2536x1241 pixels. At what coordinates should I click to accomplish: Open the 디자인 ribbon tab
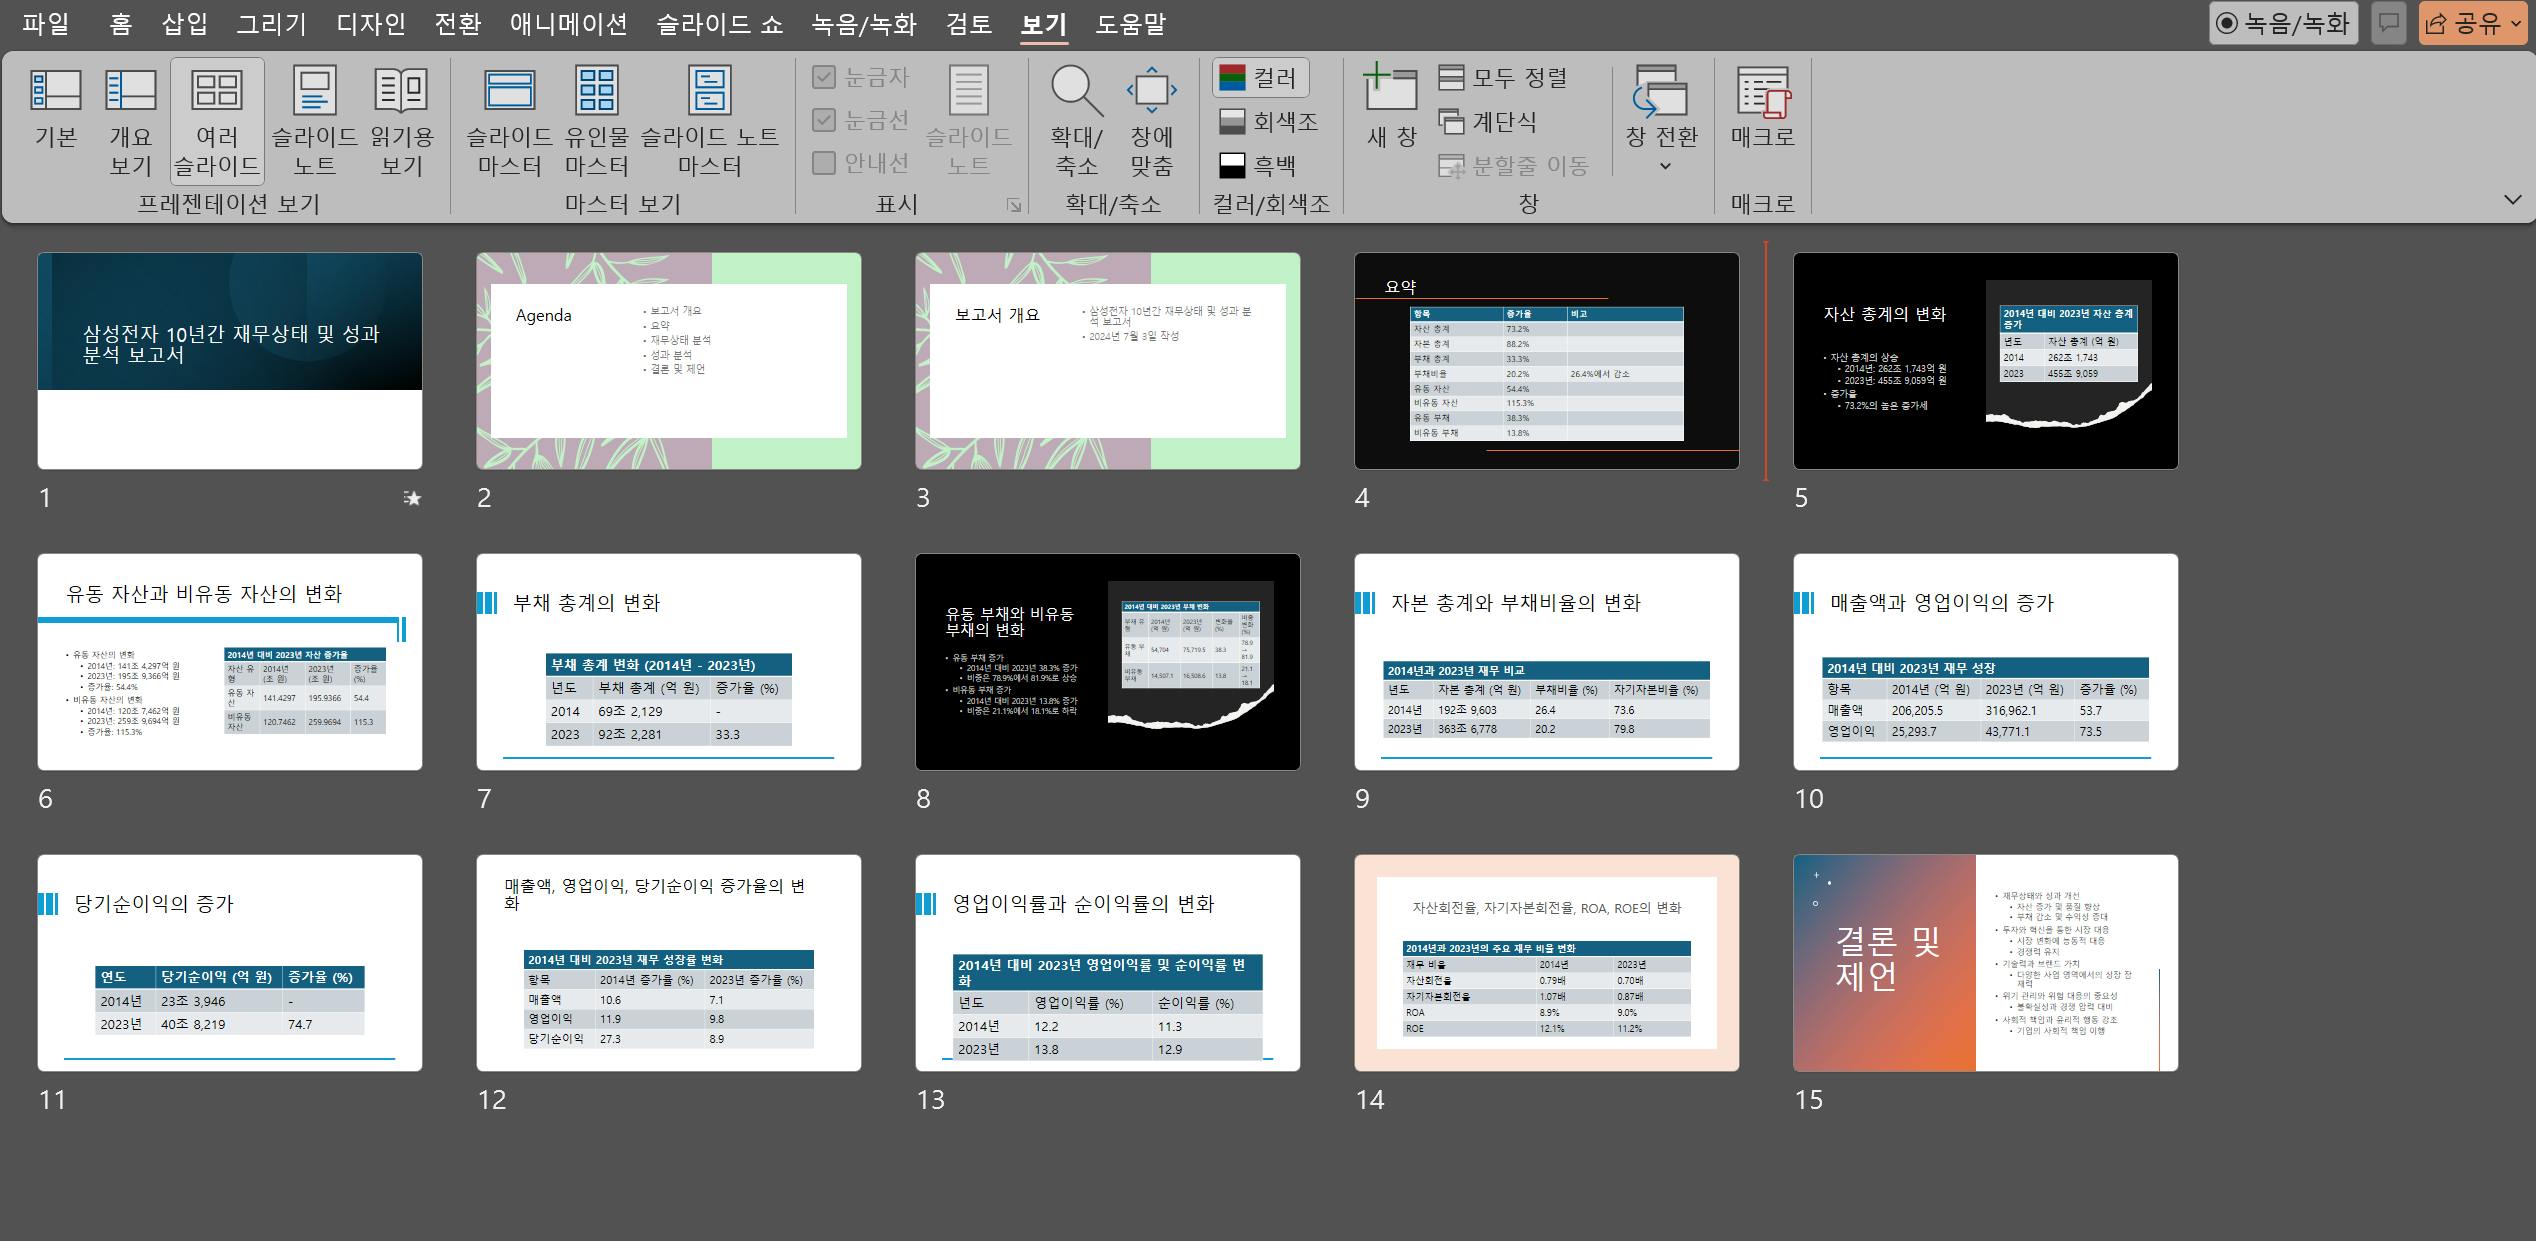(370, 24)
